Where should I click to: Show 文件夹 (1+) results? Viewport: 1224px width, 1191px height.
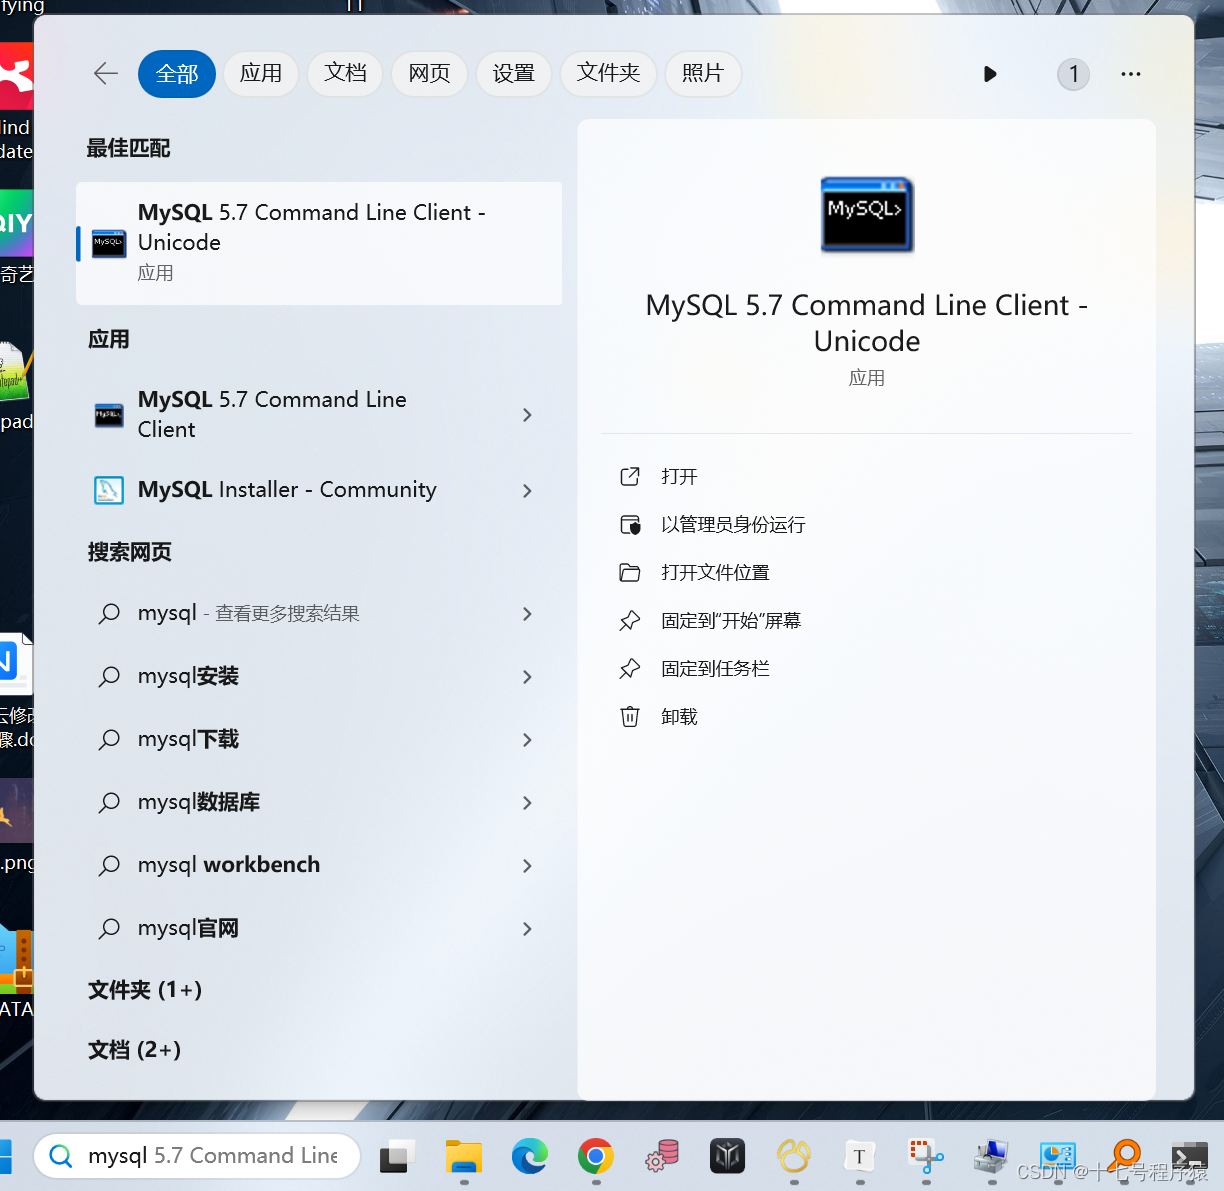145,990
